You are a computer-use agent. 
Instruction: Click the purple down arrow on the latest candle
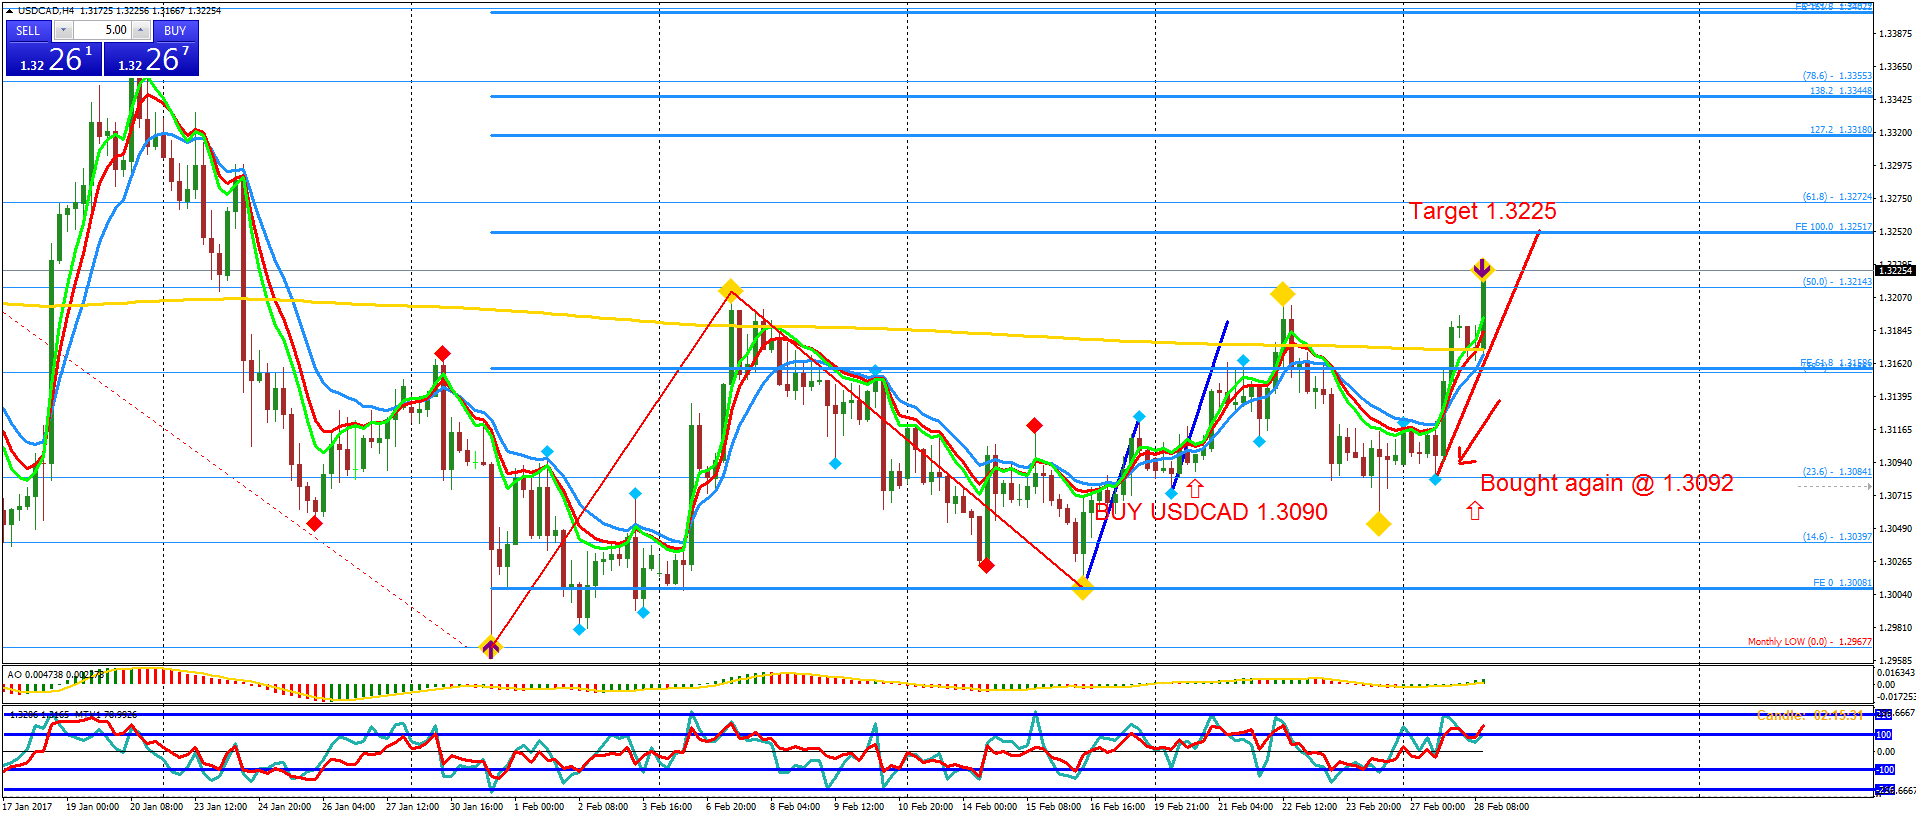[1482, 268]
